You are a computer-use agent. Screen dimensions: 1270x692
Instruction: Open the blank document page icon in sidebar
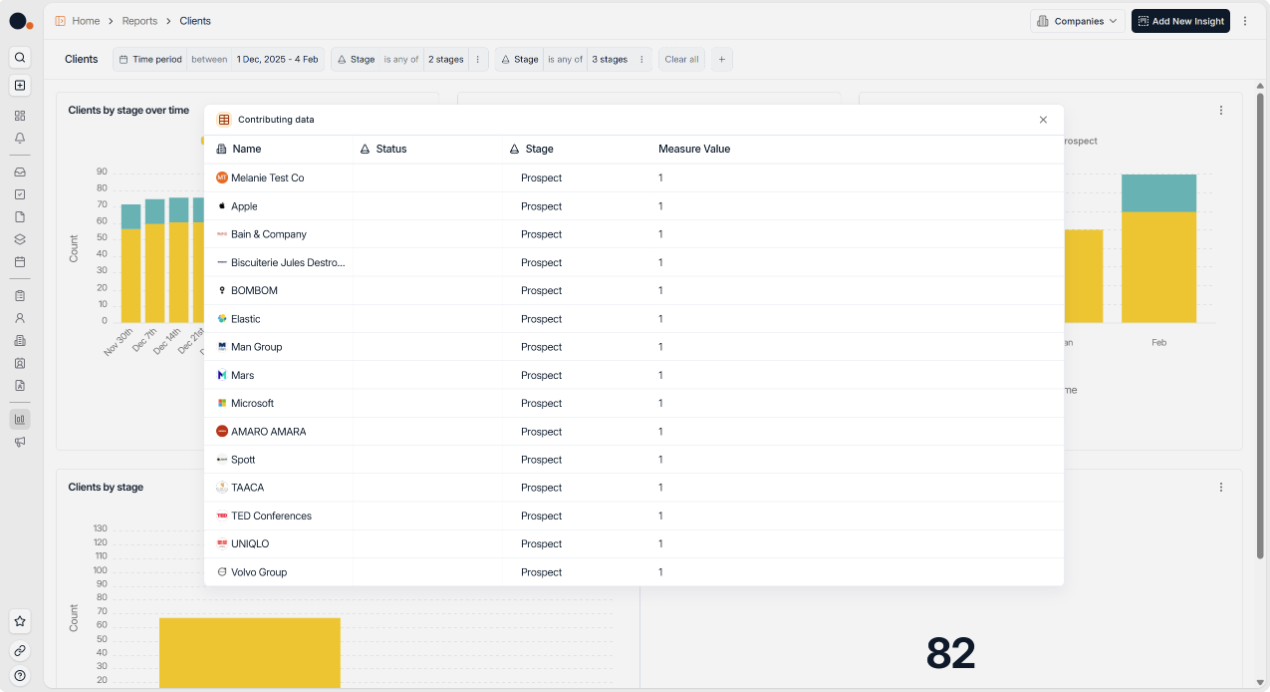(20, 217)
